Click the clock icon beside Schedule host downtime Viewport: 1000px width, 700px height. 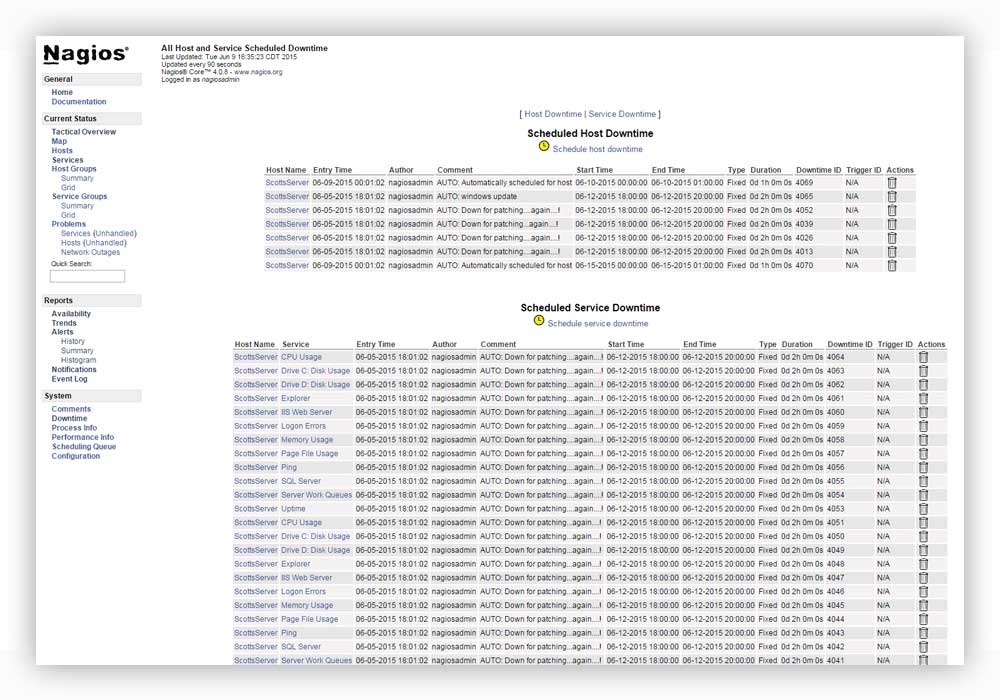[x=543, y=146]
